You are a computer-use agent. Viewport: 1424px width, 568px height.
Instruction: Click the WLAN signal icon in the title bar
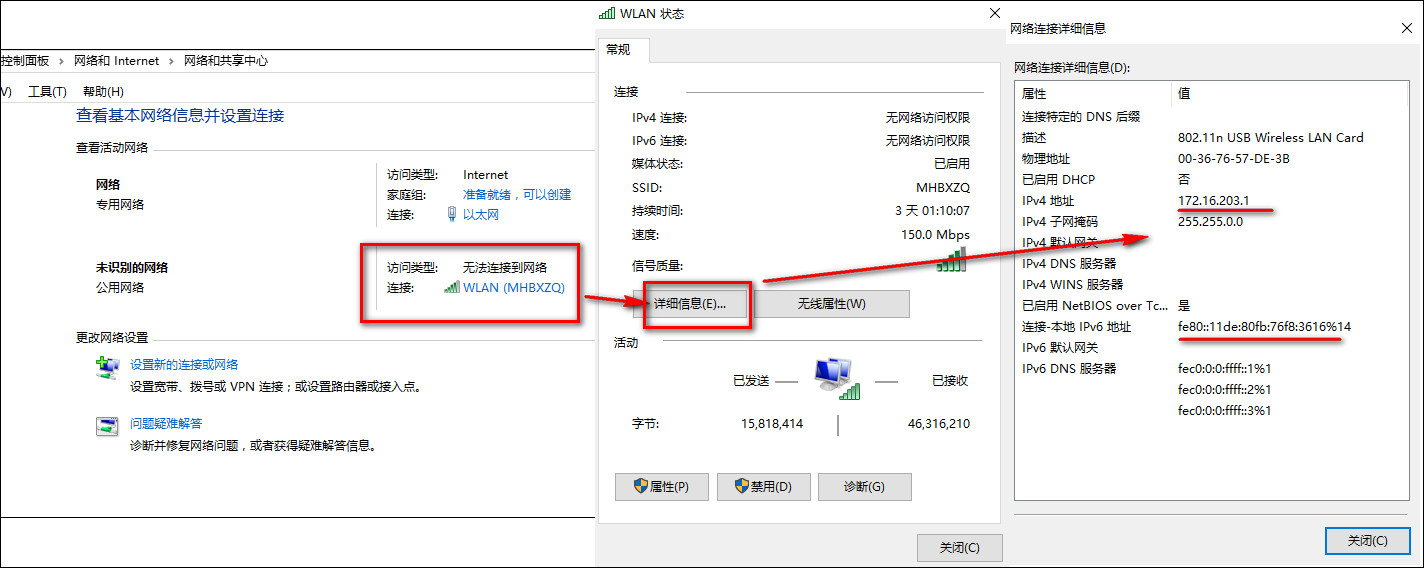(x=606, y=14)
